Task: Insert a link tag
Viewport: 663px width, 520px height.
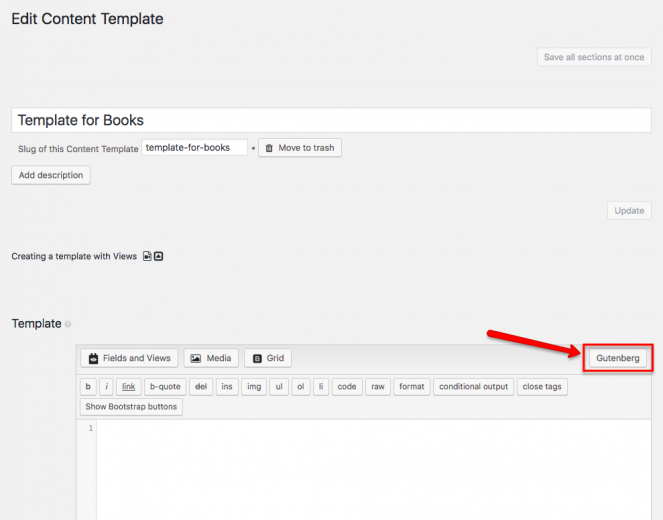Action: click(129, 386)
